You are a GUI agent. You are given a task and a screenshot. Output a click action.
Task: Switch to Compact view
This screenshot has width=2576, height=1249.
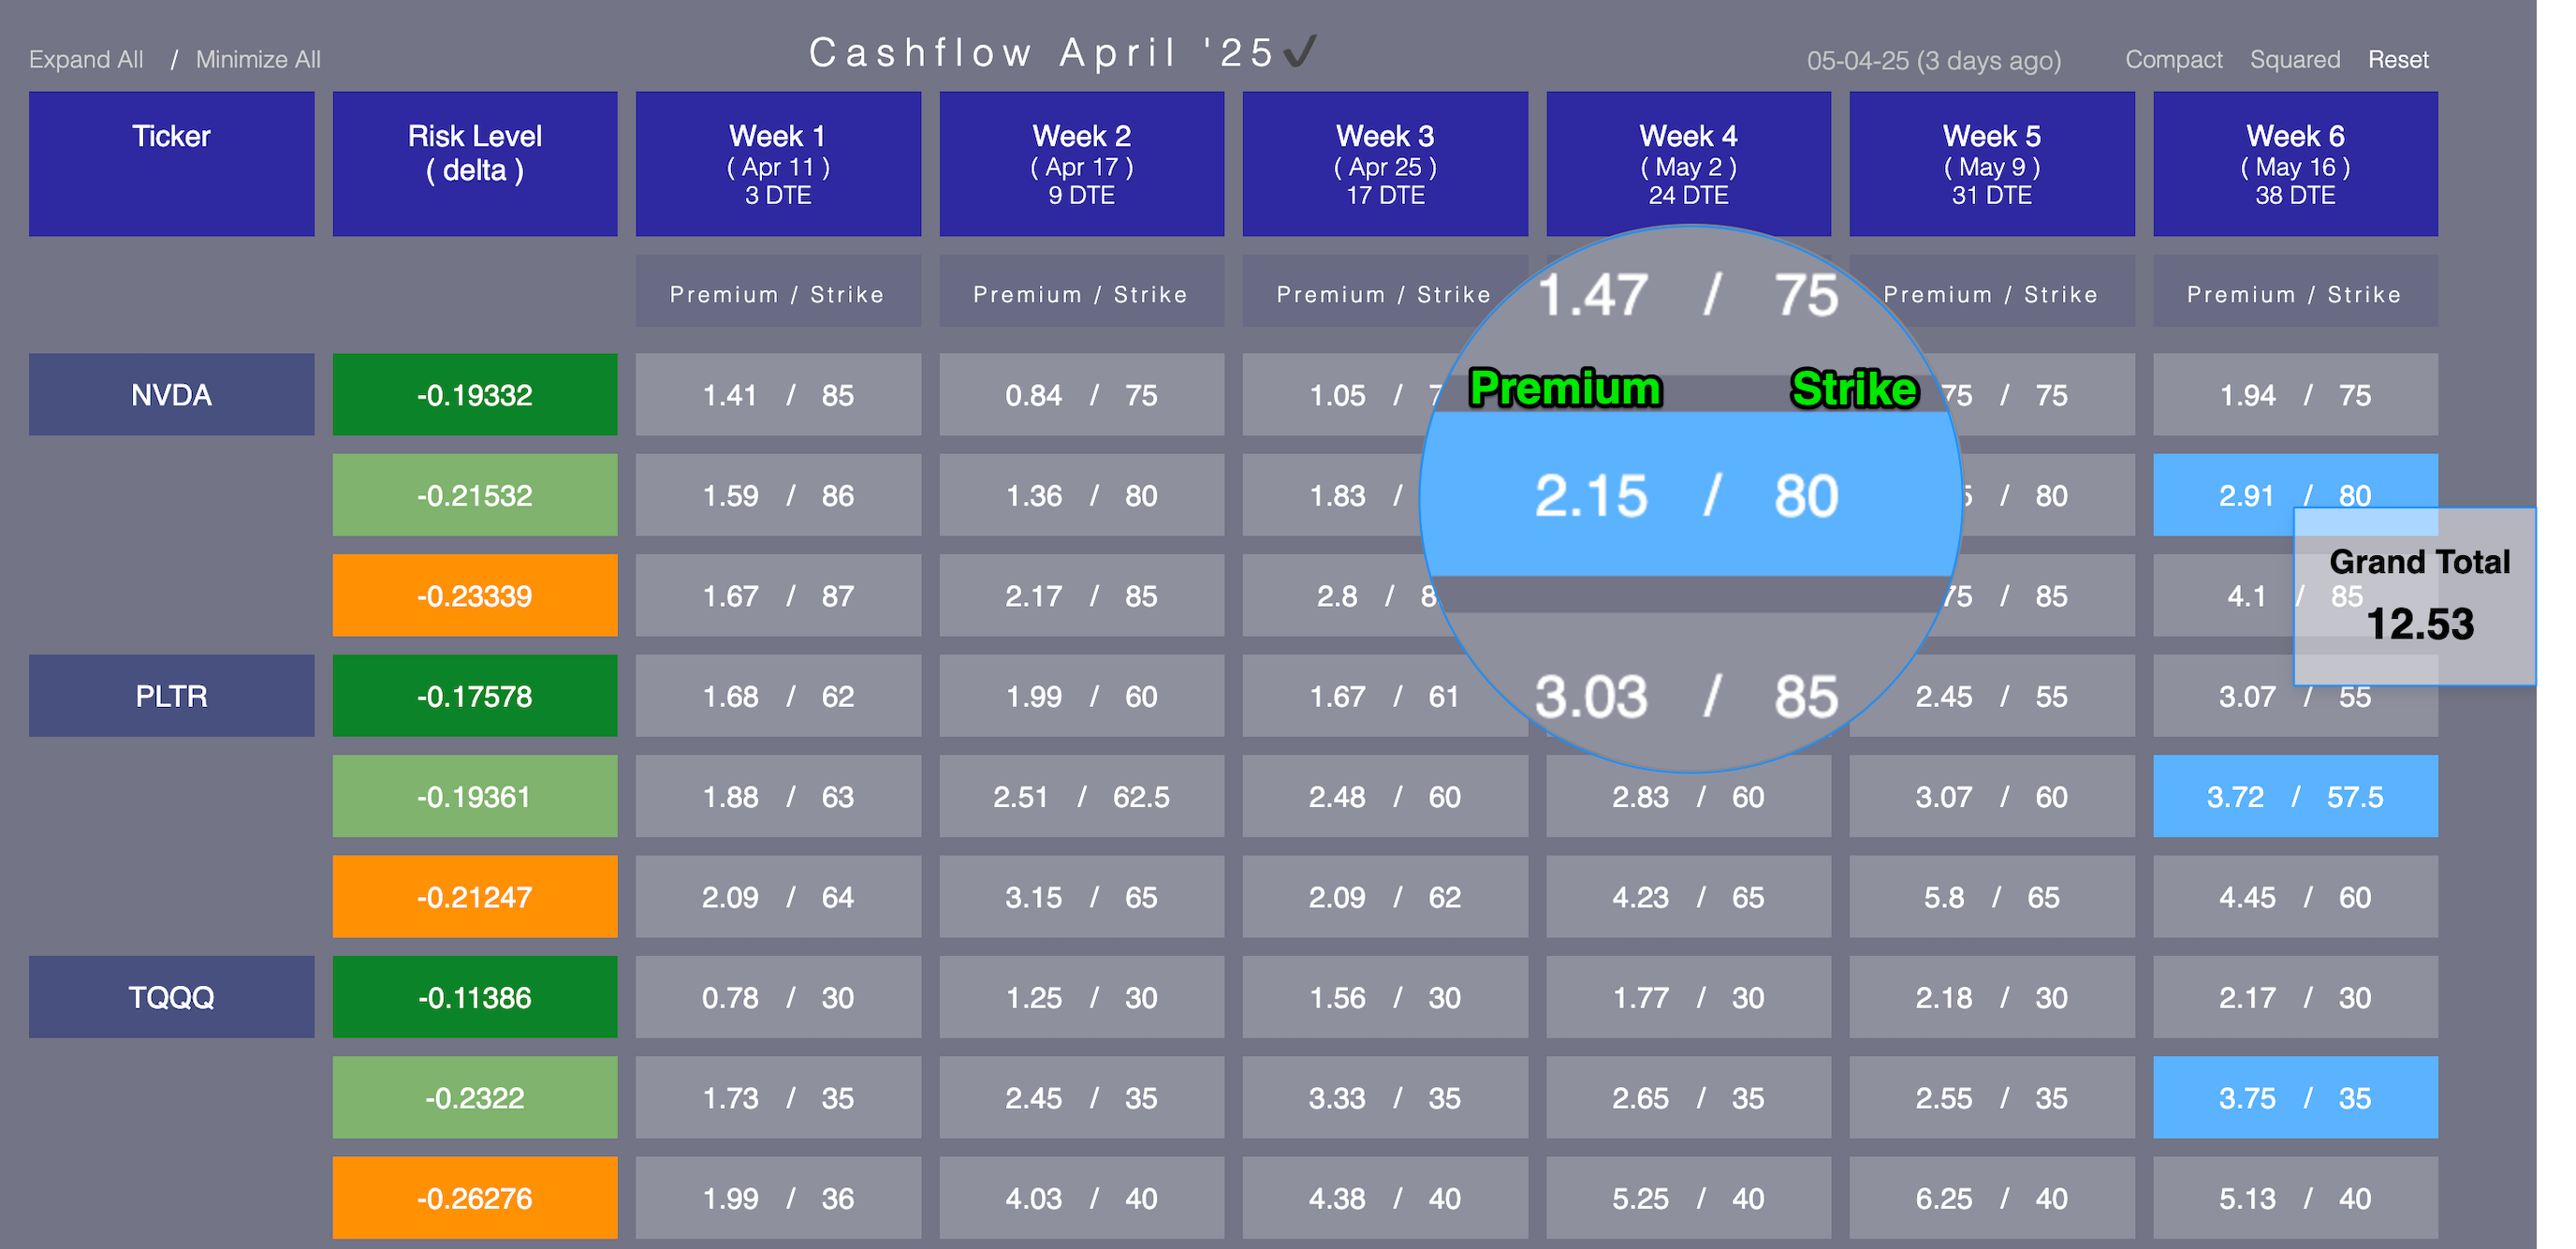[x=2173, y=60]
